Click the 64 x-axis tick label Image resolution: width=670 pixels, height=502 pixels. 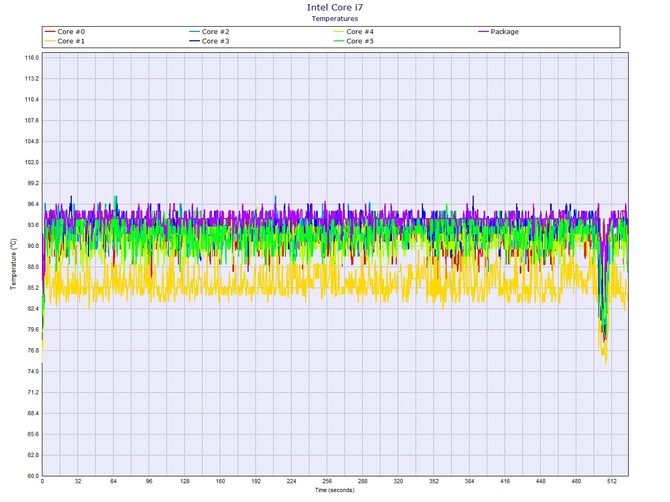pos(114,481)
